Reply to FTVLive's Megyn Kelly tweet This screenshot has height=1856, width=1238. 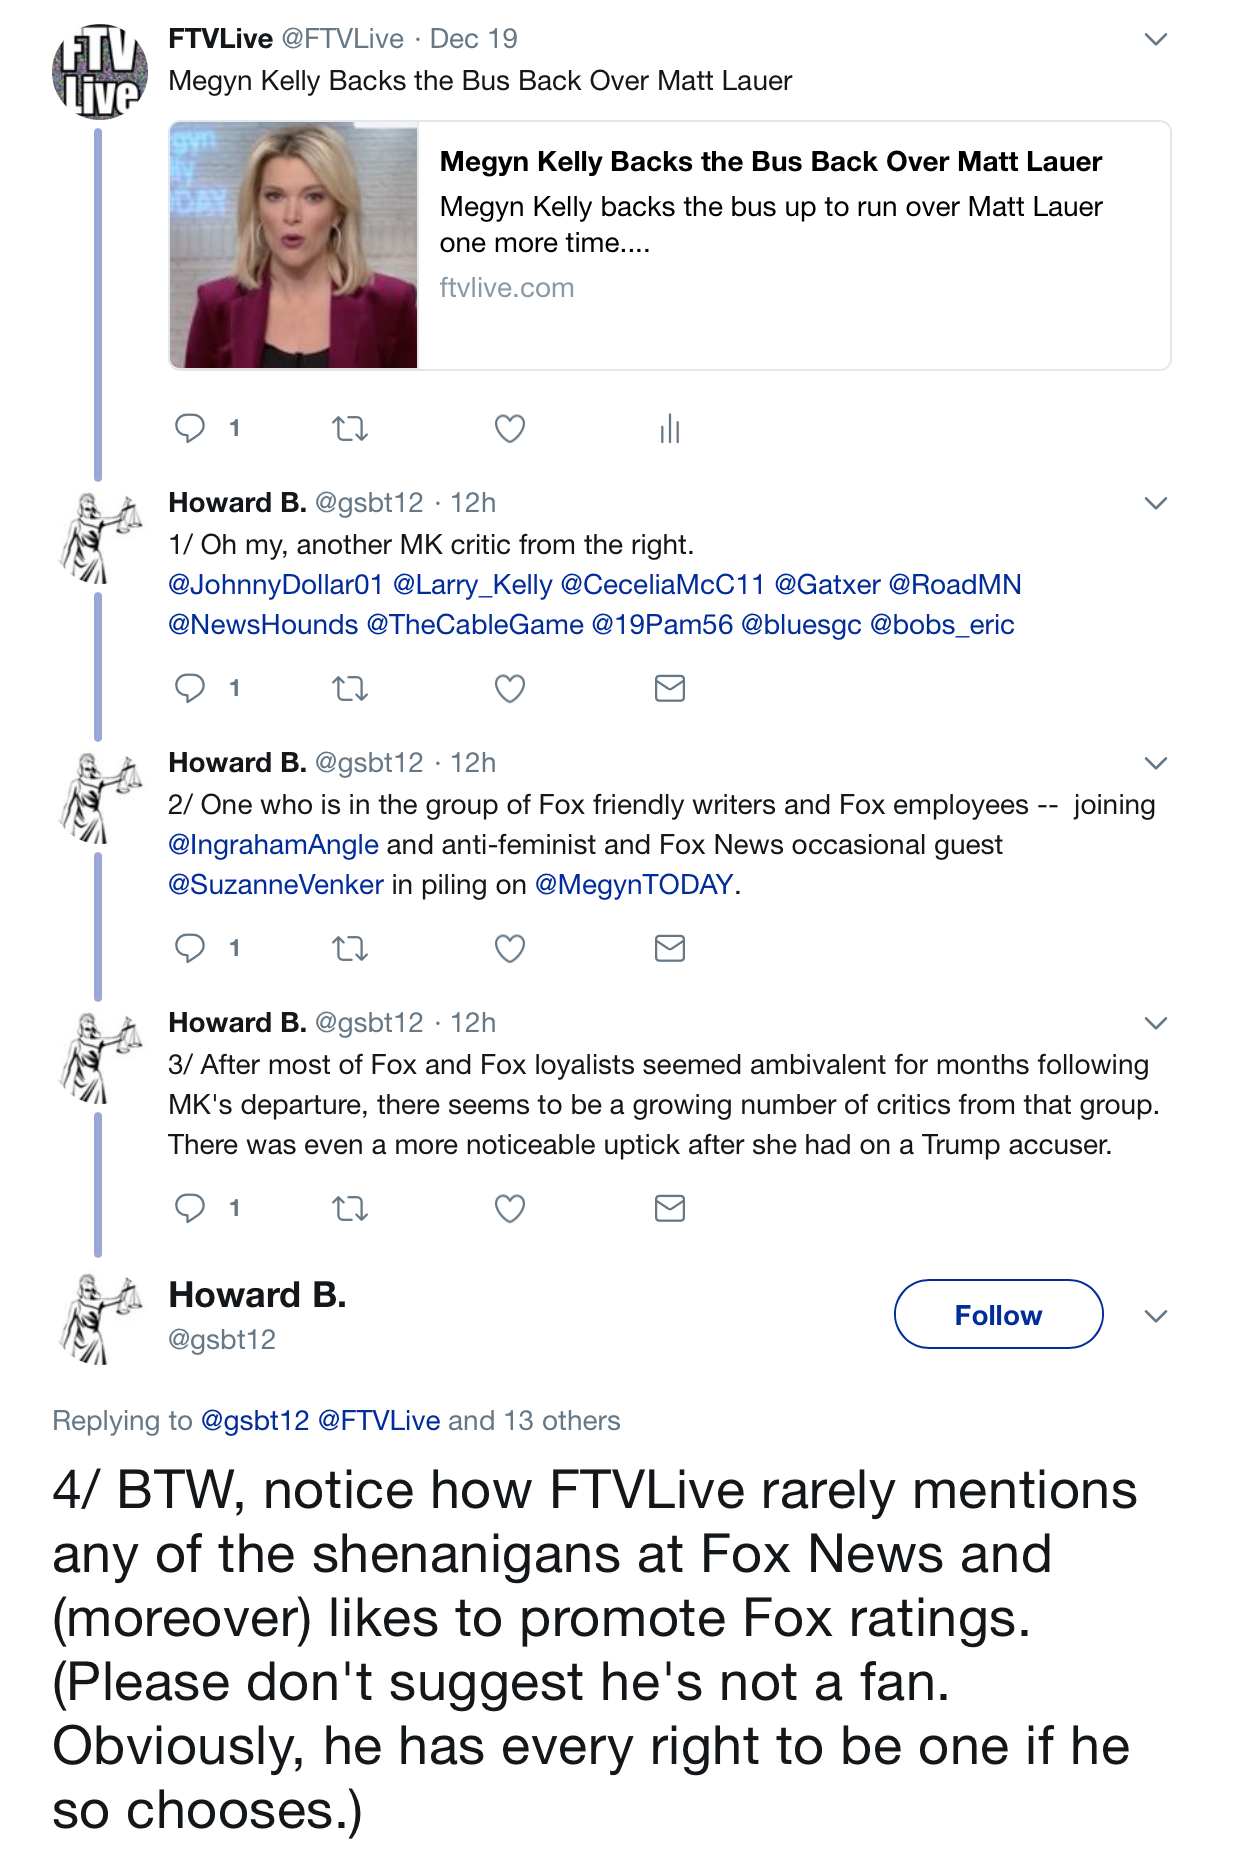(x=190, y=428)
